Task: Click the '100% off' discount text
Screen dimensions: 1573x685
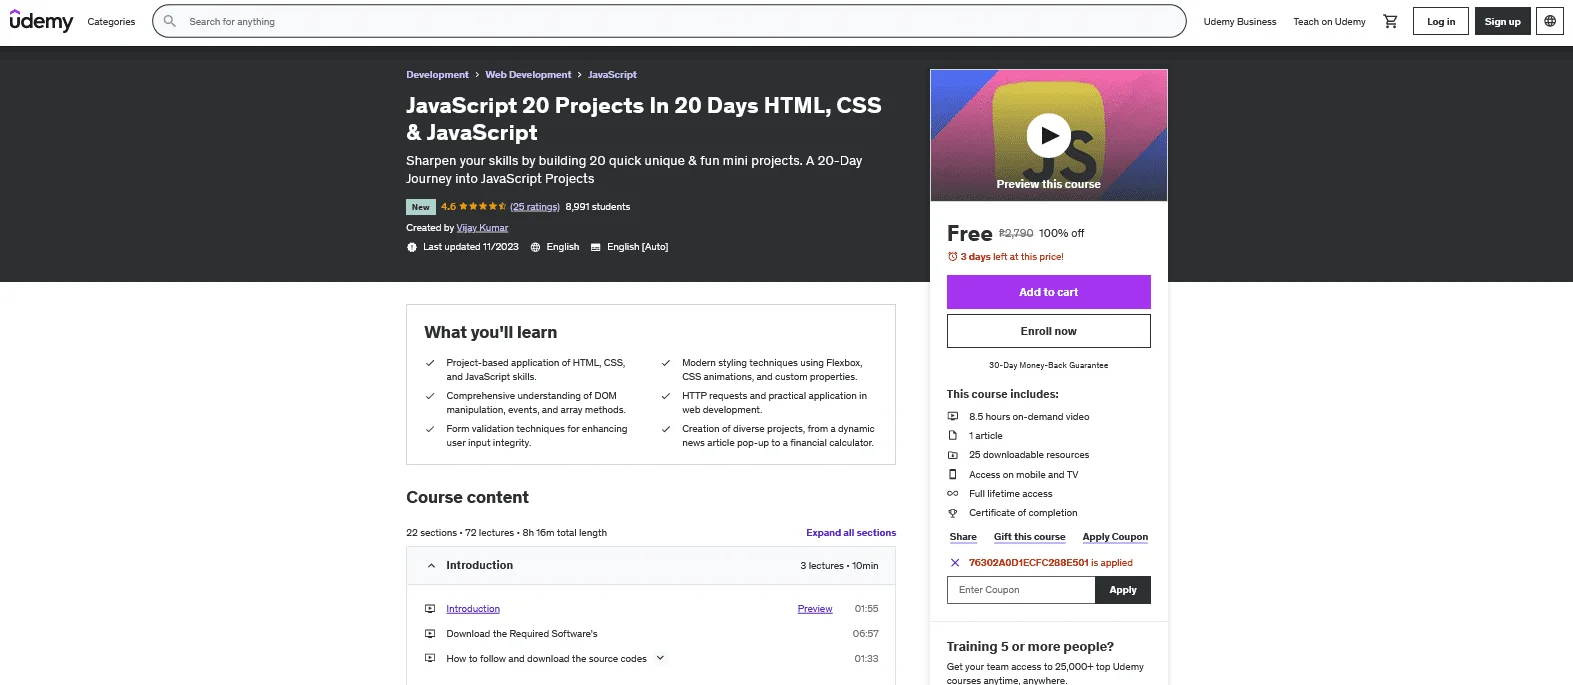Action: click(x=1061, y=233)
